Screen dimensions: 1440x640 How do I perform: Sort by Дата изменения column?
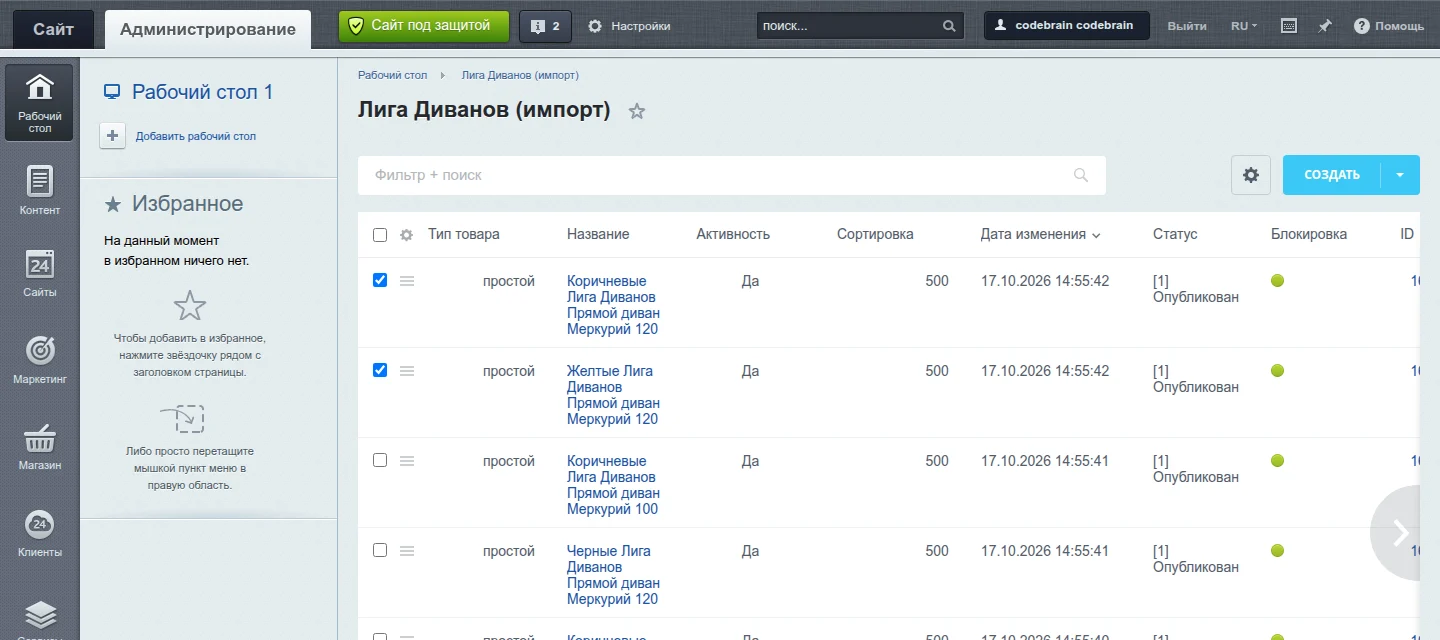[x=1040, y=234]
